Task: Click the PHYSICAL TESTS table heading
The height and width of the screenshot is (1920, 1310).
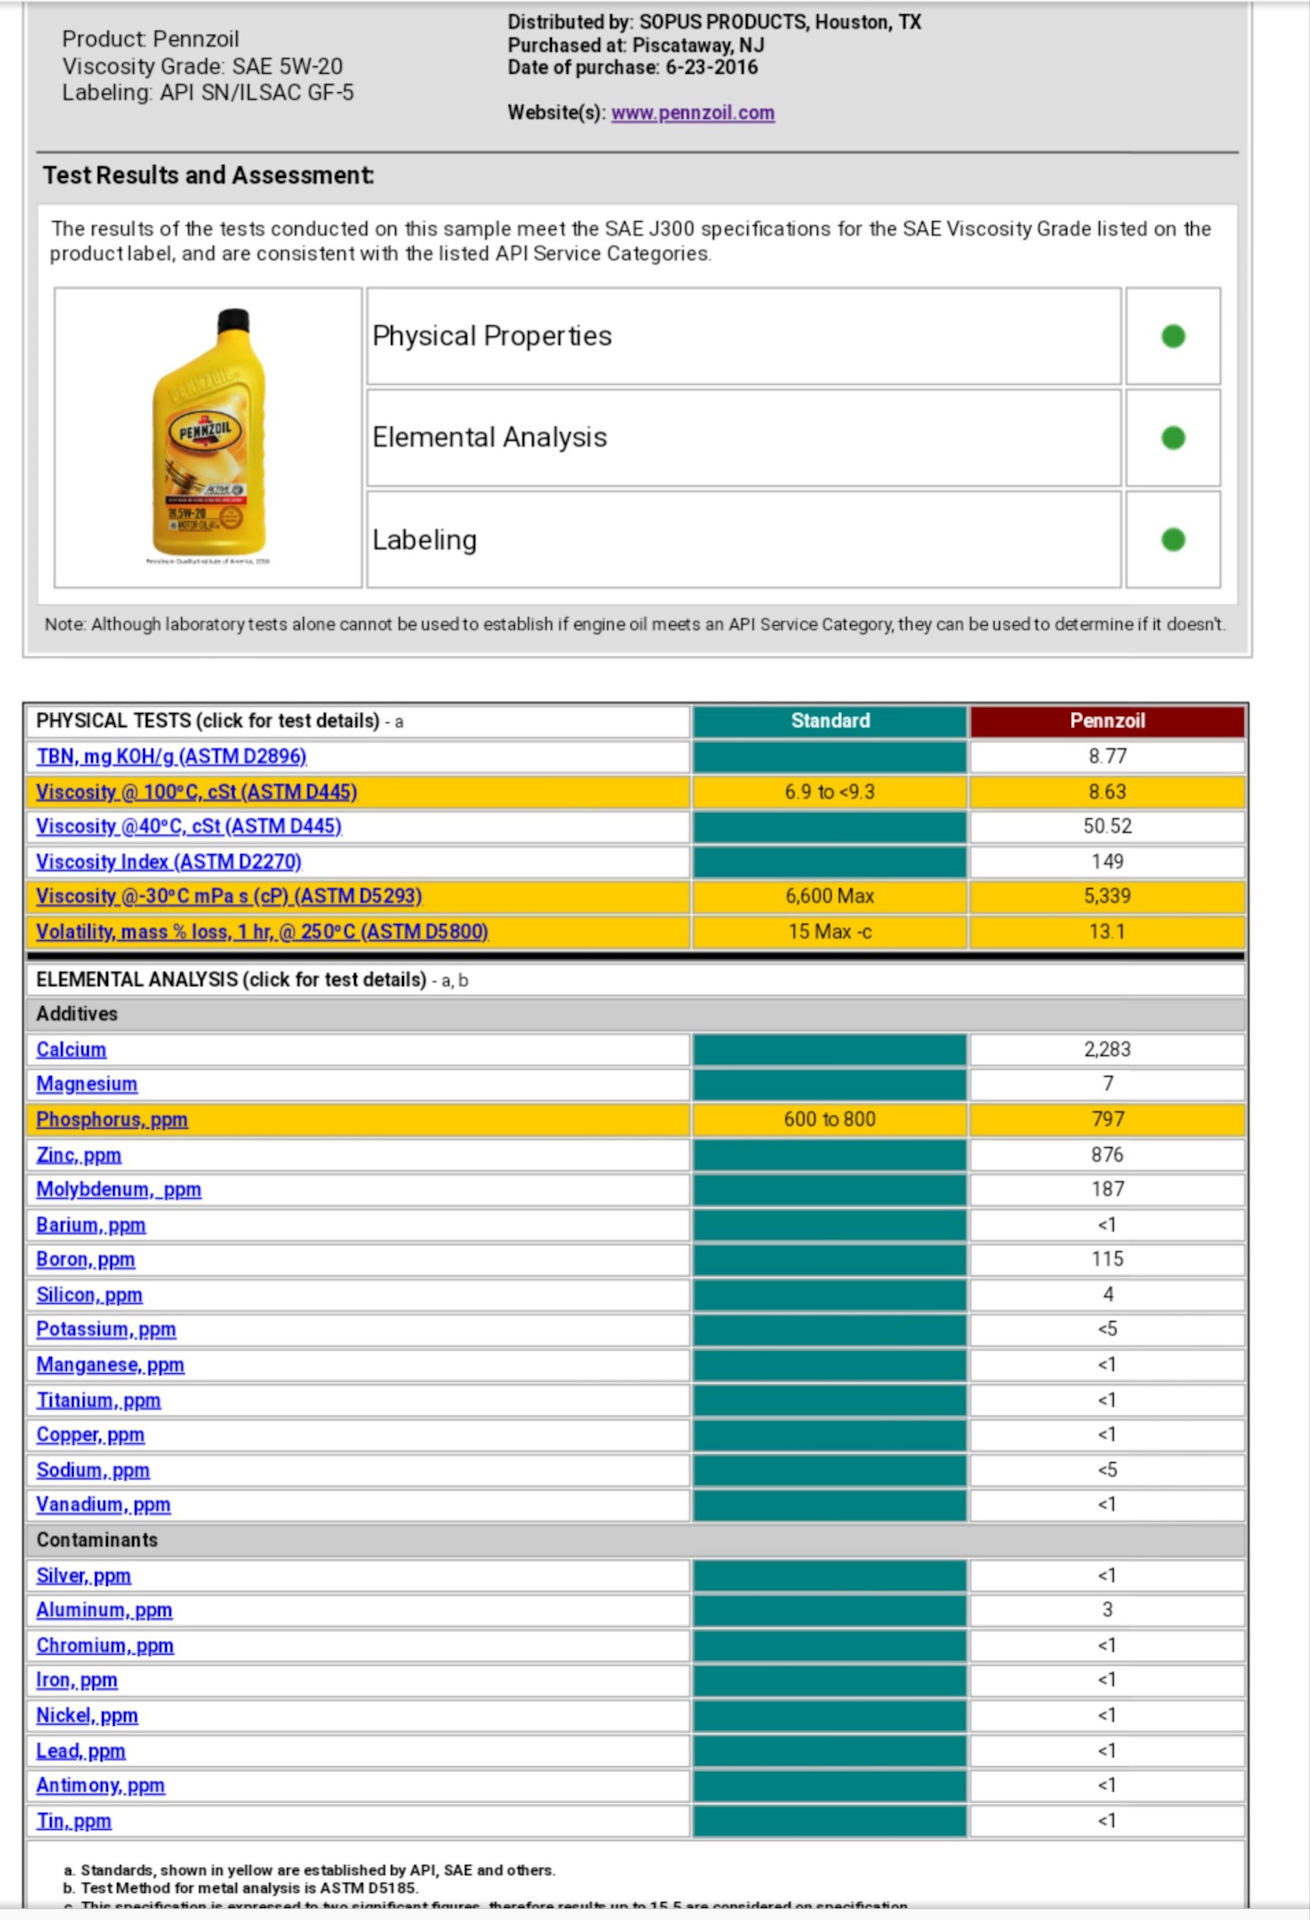Action: click(x=220, y=721)
